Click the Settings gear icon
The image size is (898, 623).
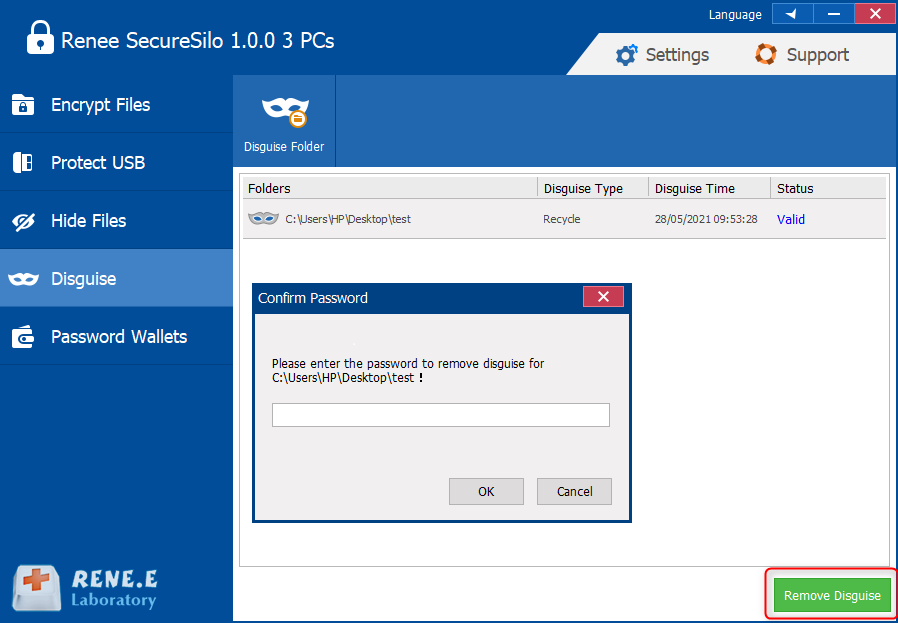pos(626,55)
